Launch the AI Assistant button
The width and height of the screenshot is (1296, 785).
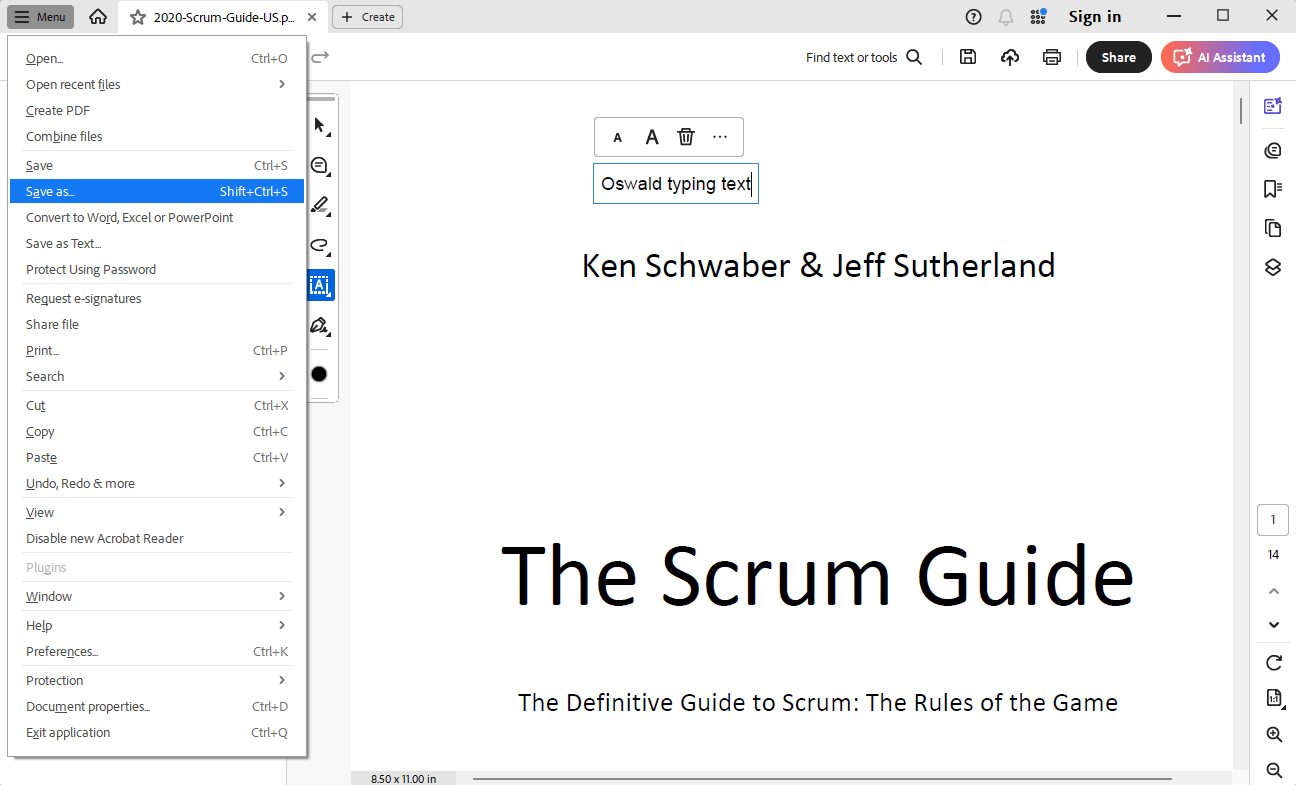1220,57
